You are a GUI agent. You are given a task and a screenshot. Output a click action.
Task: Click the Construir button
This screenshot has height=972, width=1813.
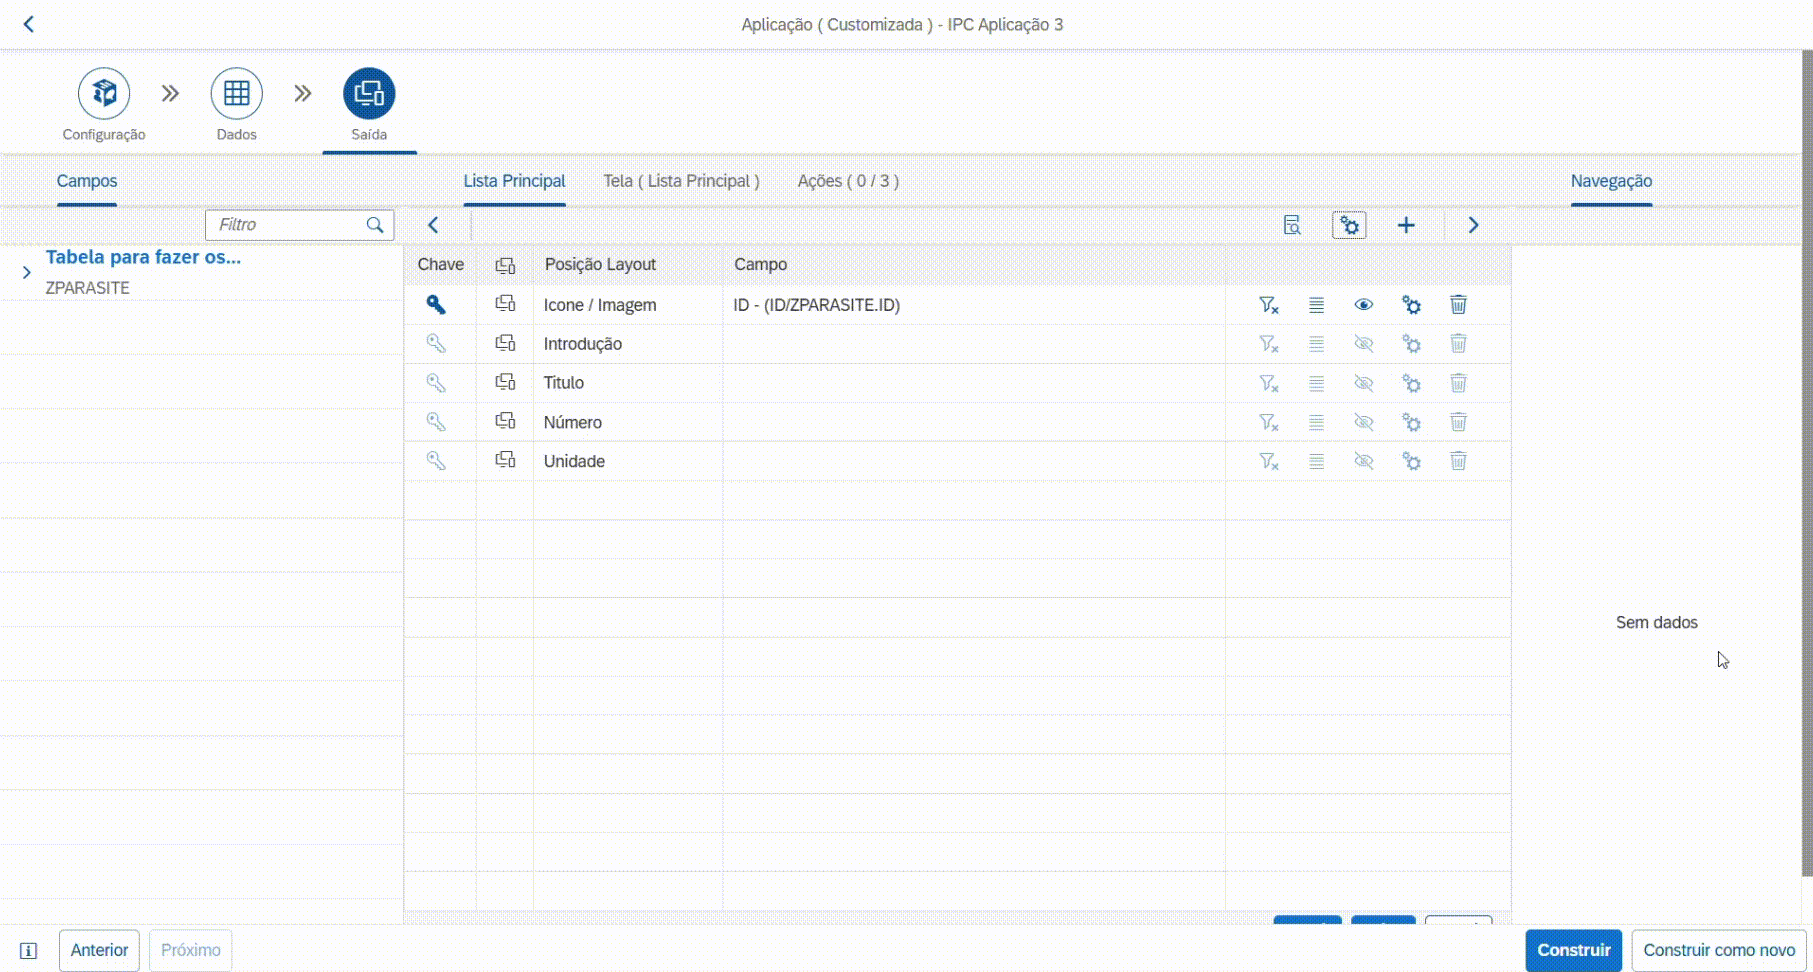click(x=1573, y=950)
